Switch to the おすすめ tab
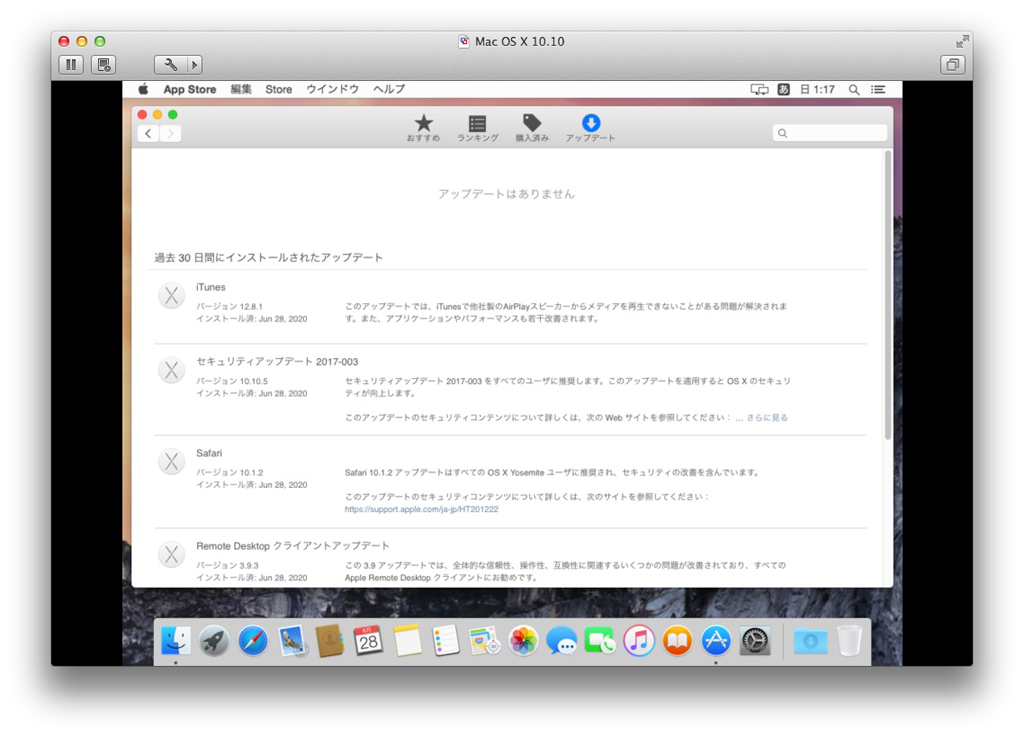 point(423,128)
